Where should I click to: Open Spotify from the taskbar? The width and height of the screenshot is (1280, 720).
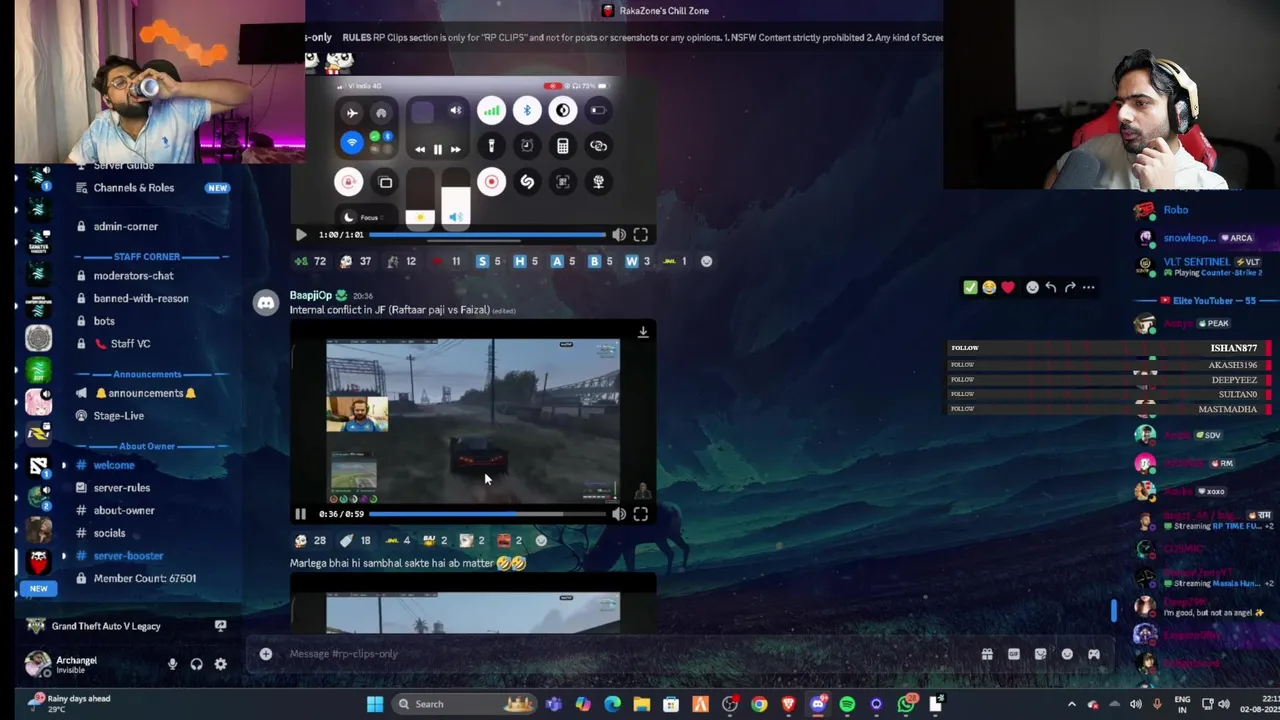point(847,704)
